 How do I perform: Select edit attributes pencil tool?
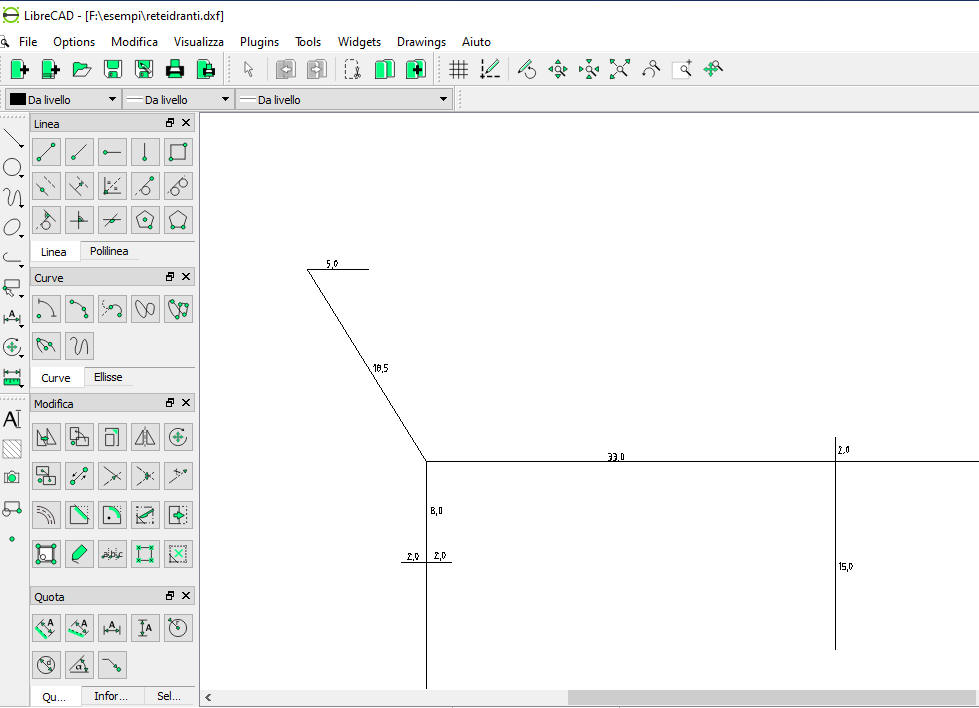pyautogui.click(x=79, y=554)
